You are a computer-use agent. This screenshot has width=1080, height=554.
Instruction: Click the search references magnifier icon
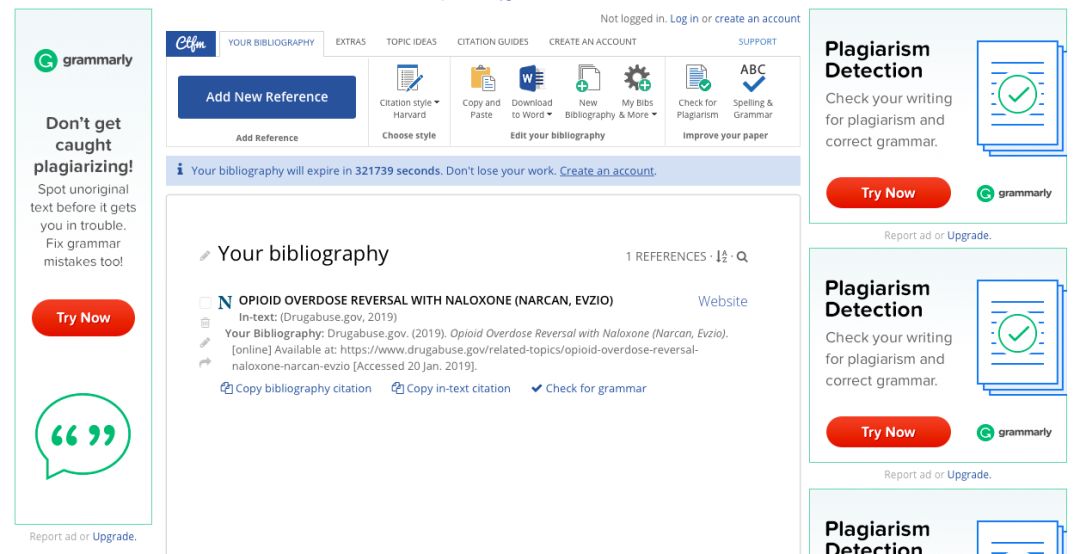pyautogui.click(x=742, y=257)
